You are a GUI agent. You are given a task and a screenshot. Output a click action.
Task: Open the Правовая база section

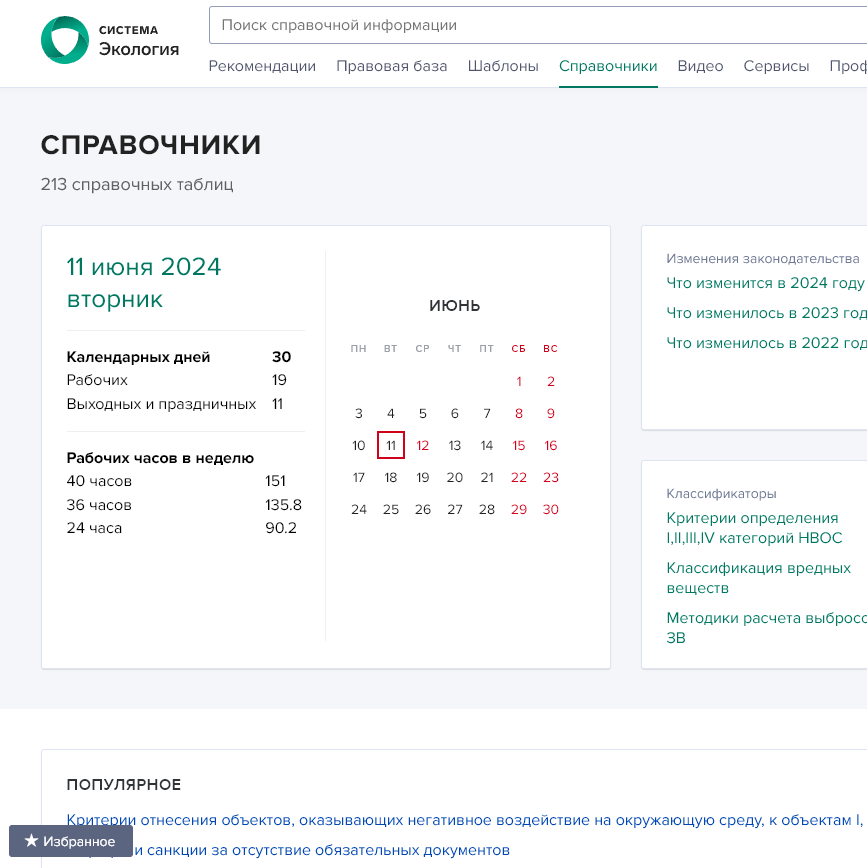coord(389,65)
